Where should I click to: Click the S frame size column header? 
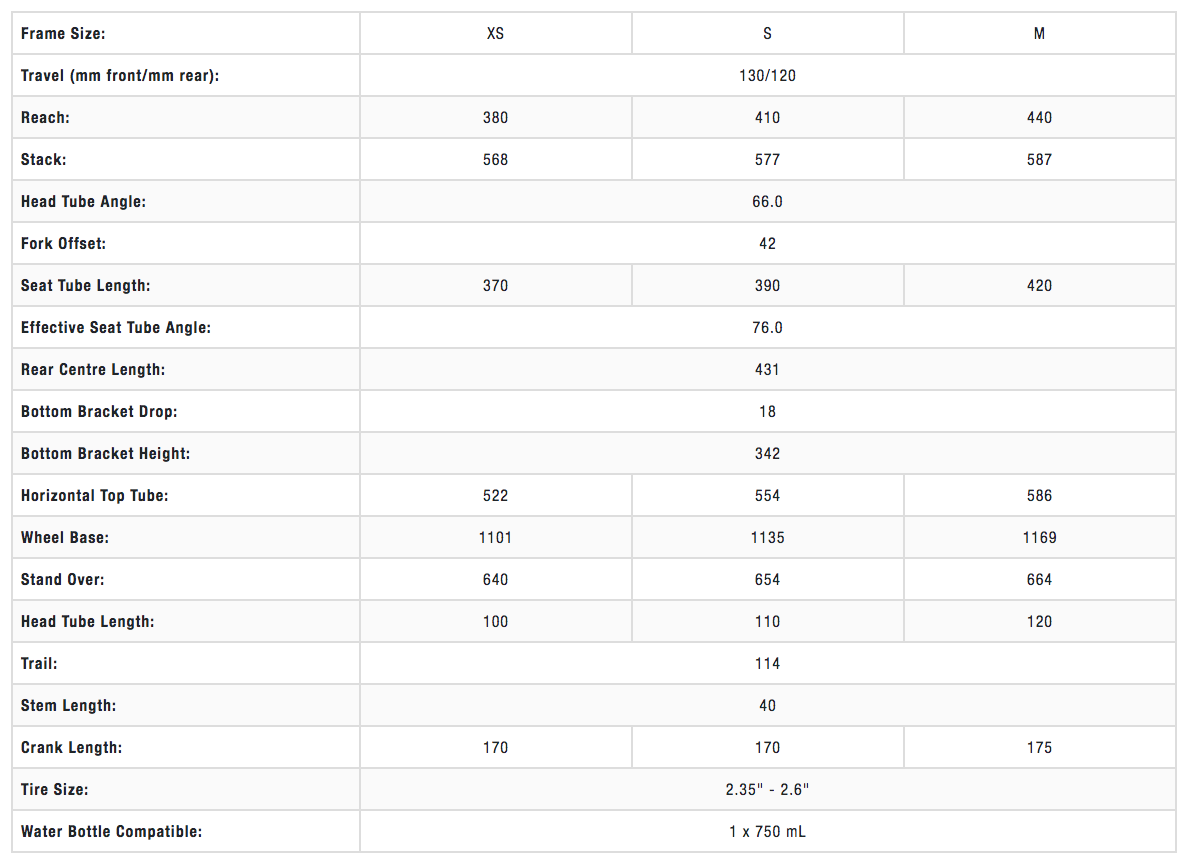coord(767,34)
